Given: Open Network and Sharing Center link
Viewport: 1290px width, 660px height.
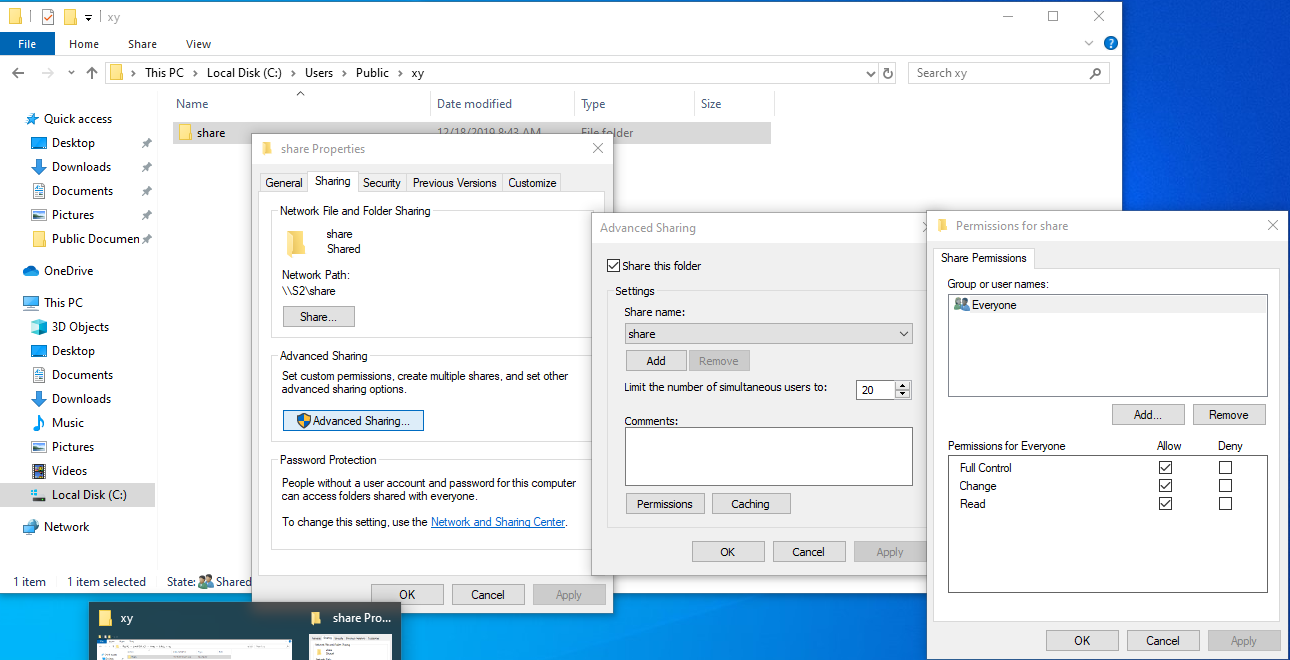Looking at the screenshot, I should pyautogui.click(x=498, y=522).
